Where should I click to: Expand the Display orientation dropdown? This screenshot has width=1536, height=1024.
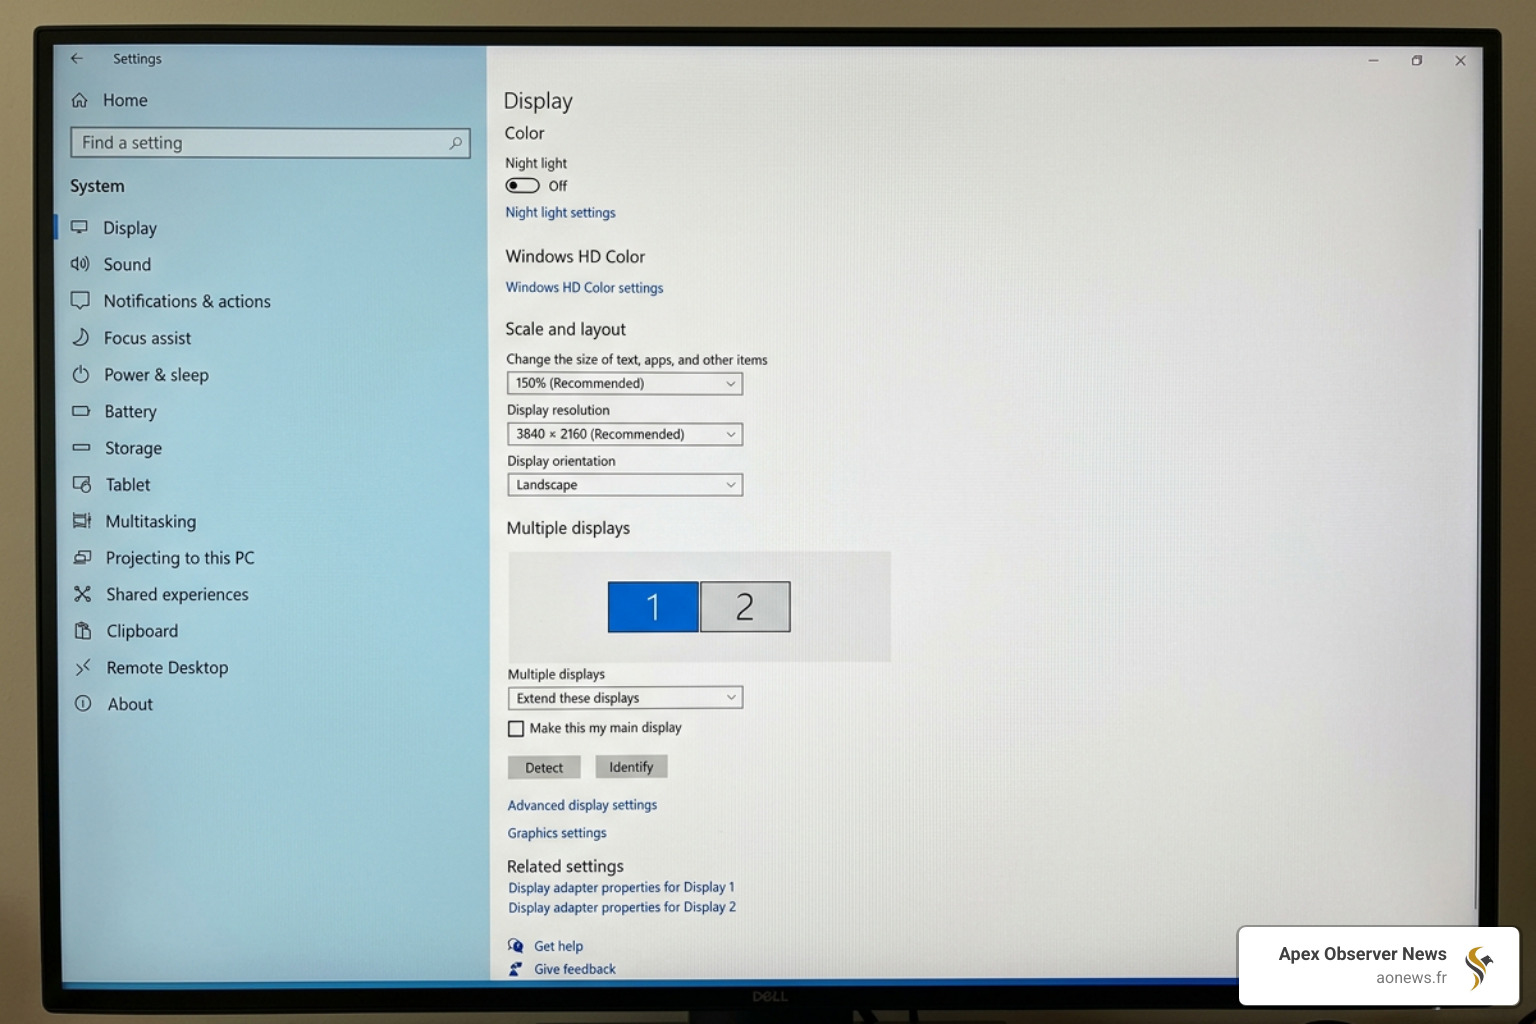coord(624,485)
